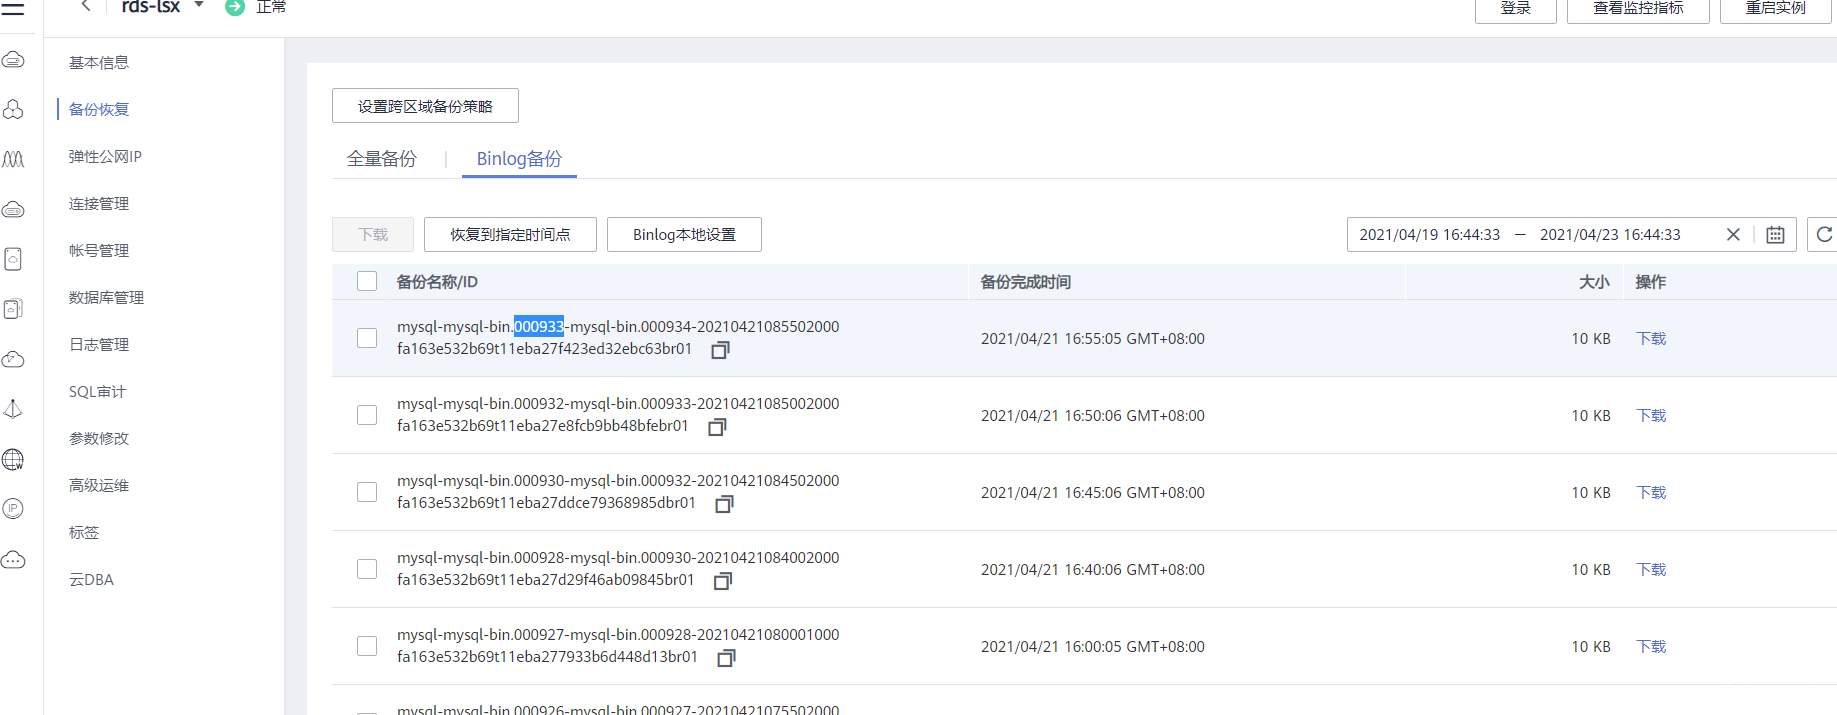Go back using the top arrow
Screen dimensions: 1837x715
tap(86, 6)
